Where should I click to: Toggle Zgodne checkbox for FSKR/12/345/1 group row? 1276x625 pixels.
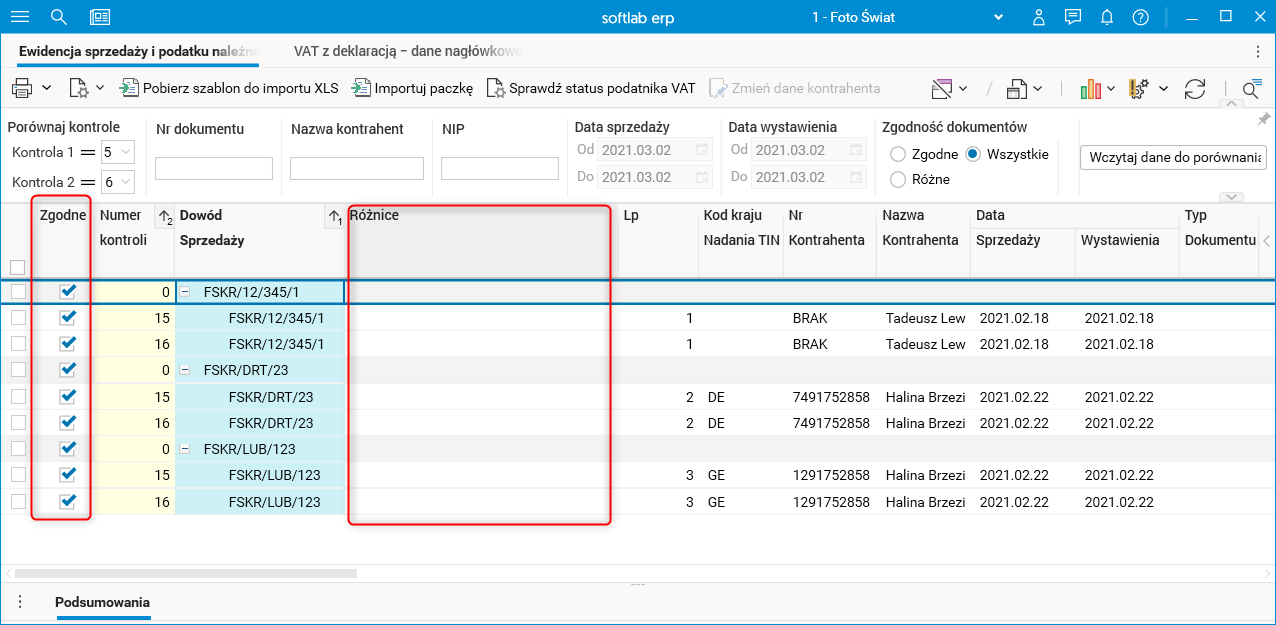pos(67,292)
